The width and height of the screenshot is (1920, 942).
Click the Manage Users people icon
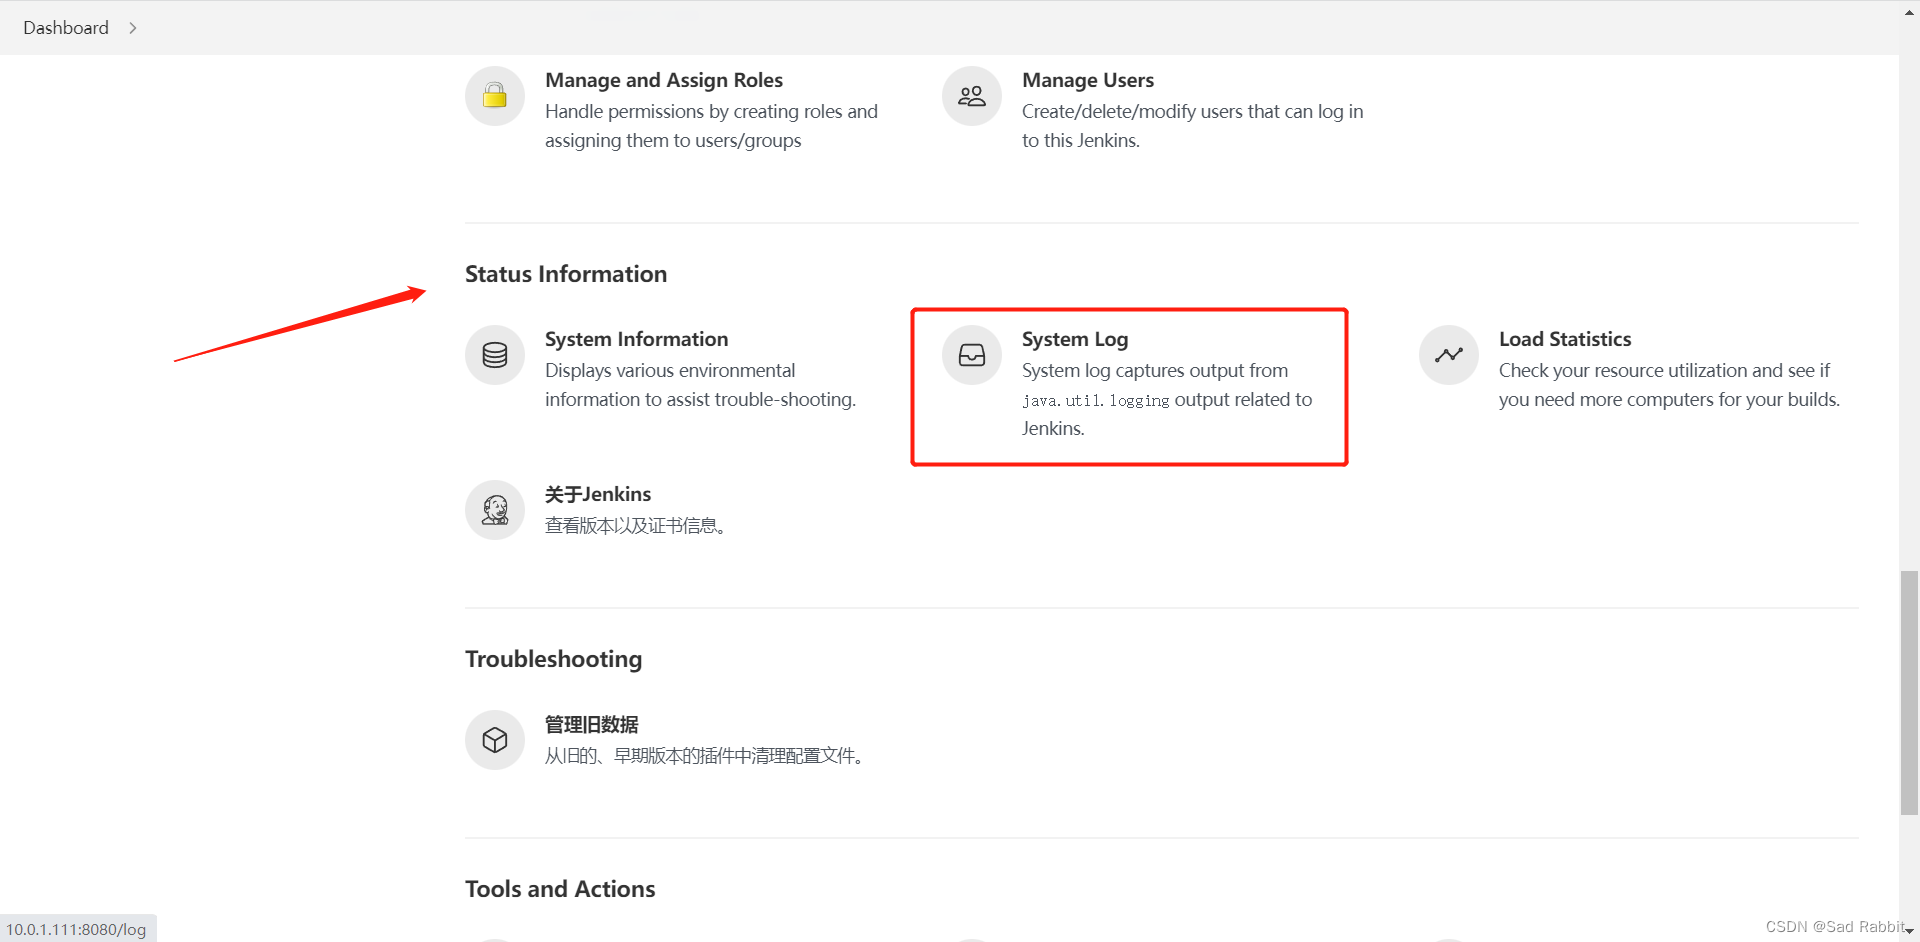pos(972,96)
